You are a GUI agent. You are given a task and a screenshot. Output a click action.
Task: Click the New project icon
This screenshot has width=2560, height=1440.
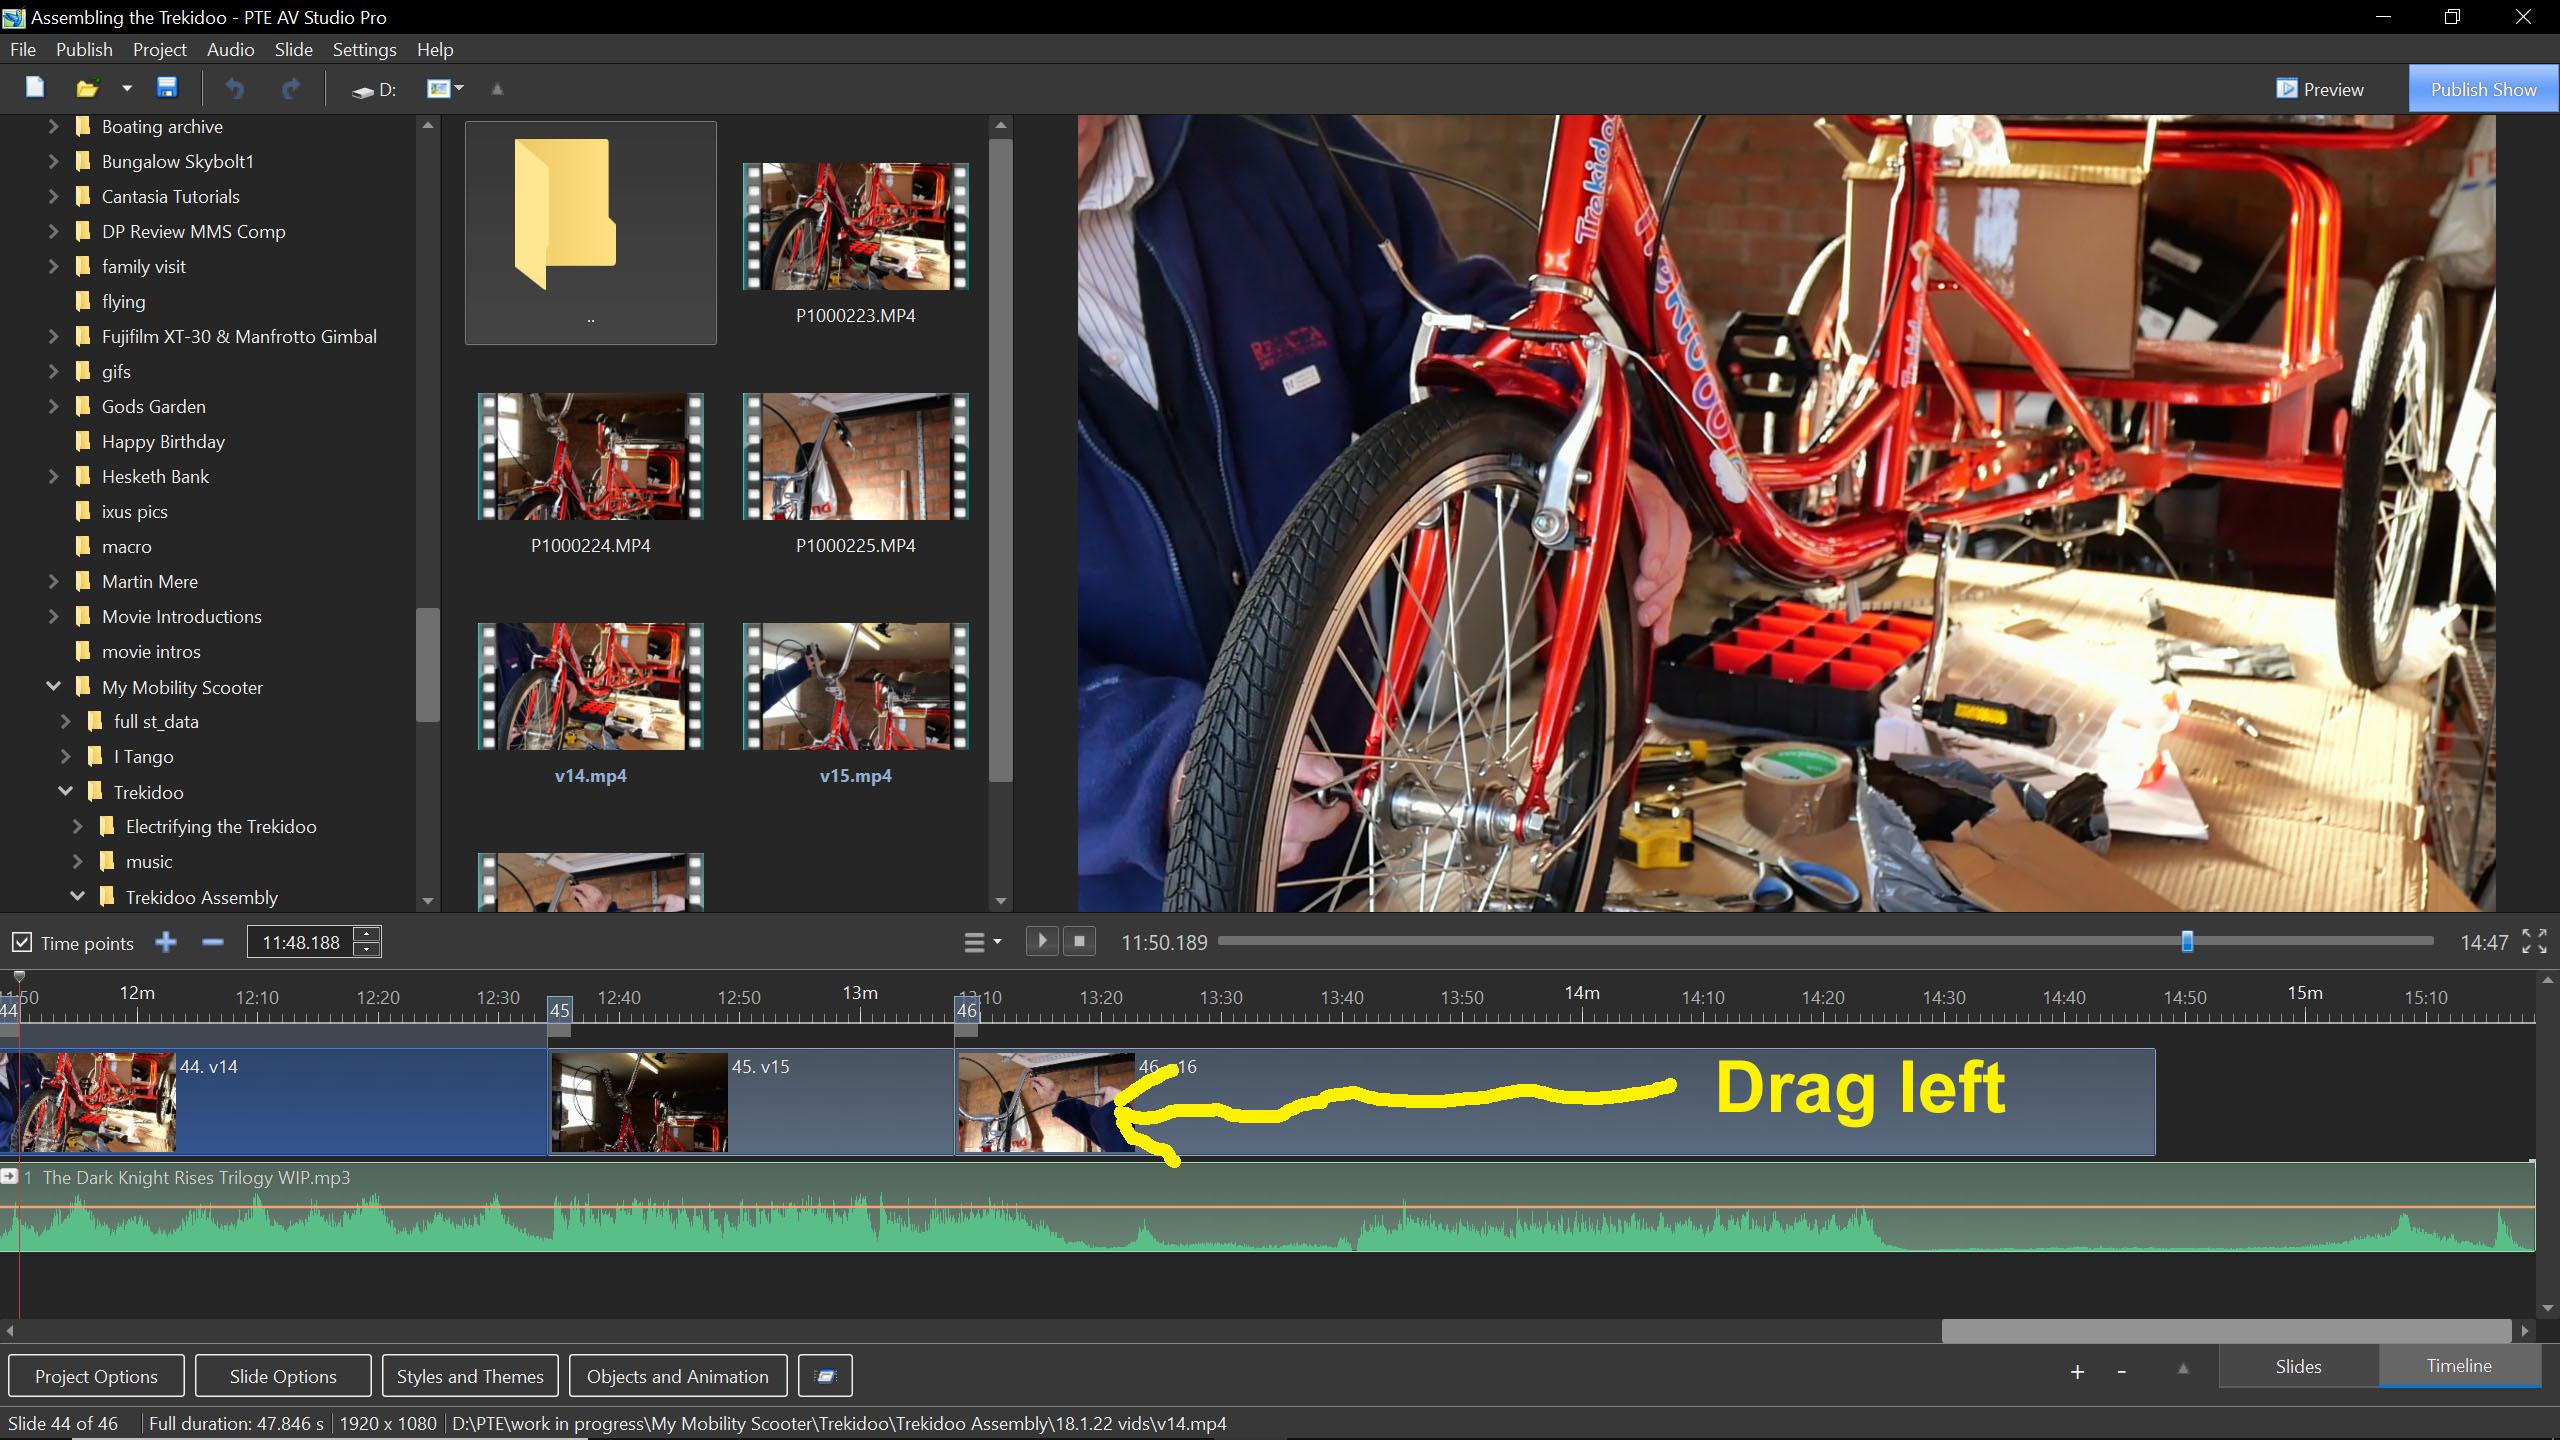pos(35,88)
